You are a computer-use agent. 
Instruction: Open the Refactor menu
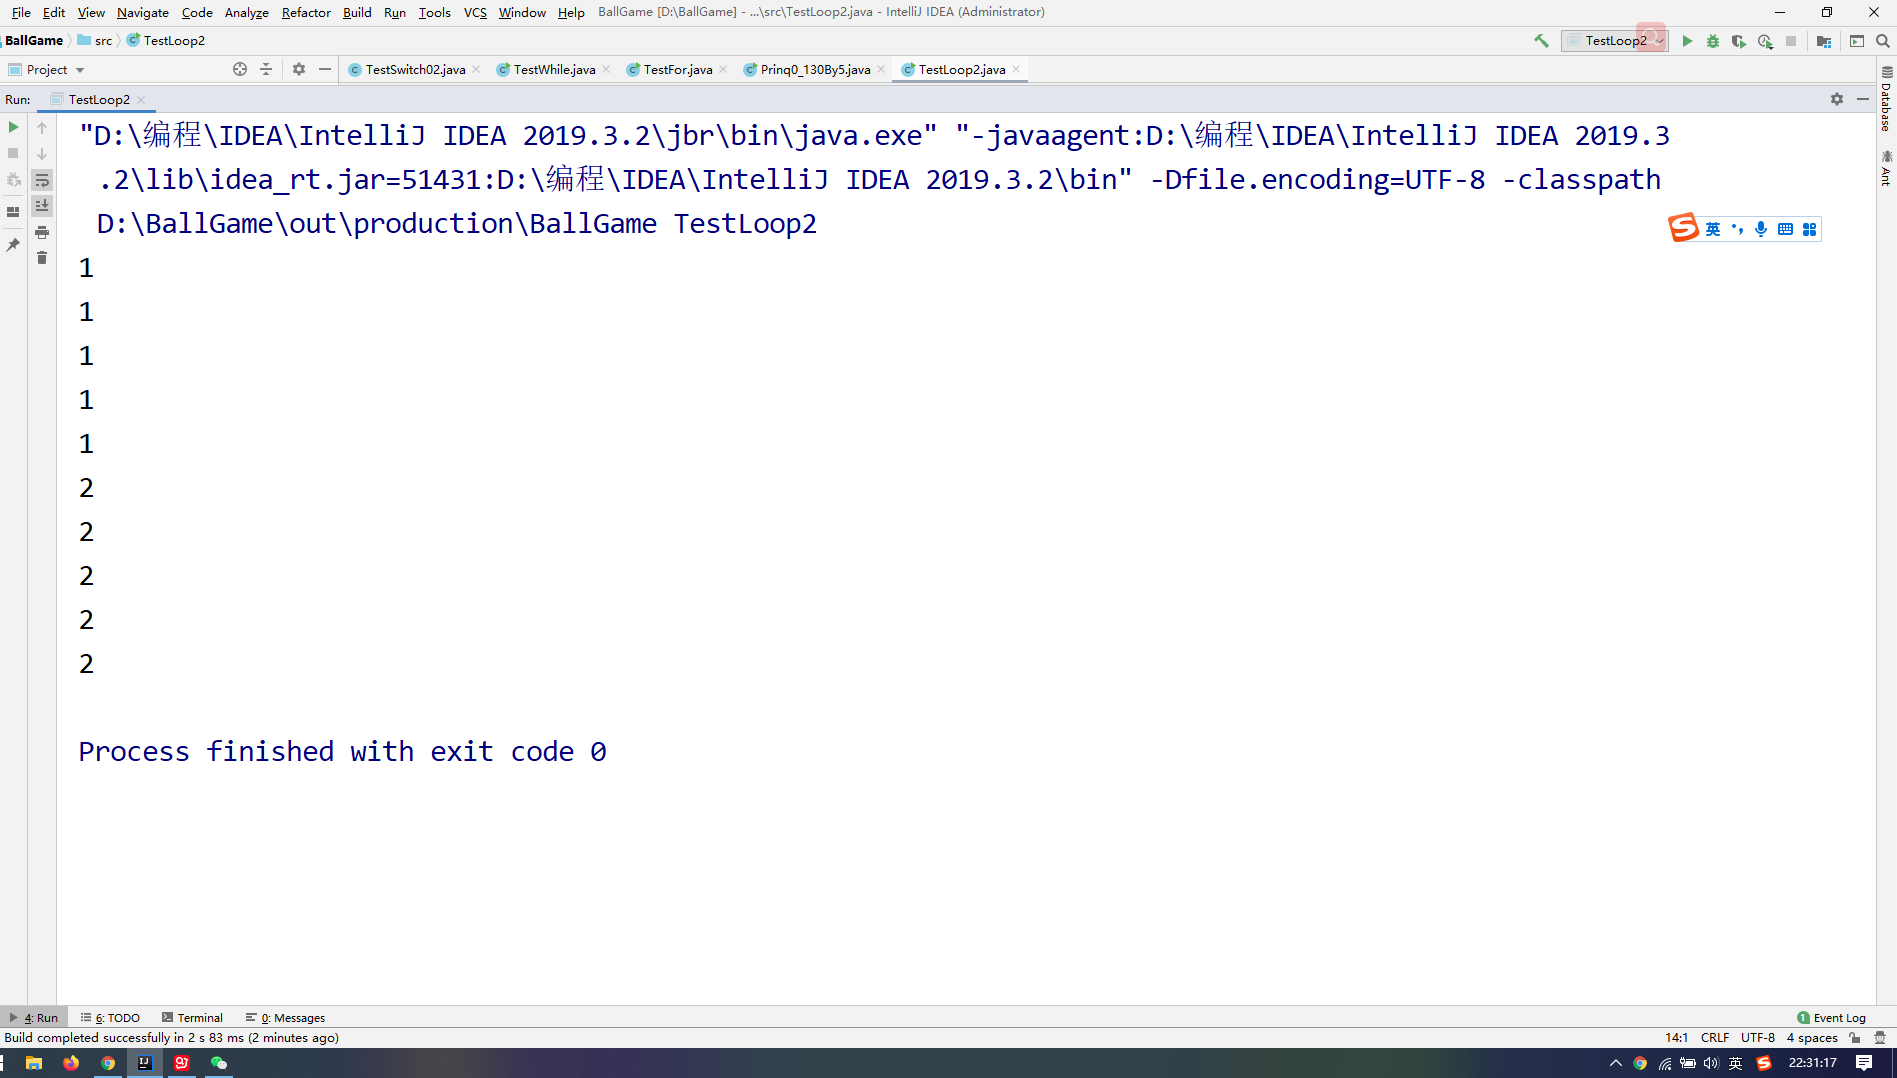tap(306, 12)
